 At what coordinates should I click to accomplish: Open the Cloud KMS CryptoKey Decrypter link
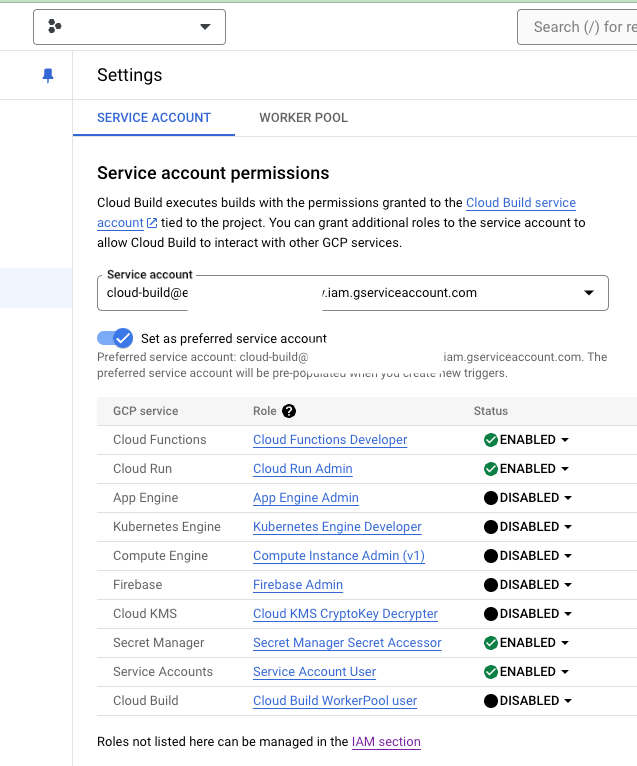pos(345,614)
